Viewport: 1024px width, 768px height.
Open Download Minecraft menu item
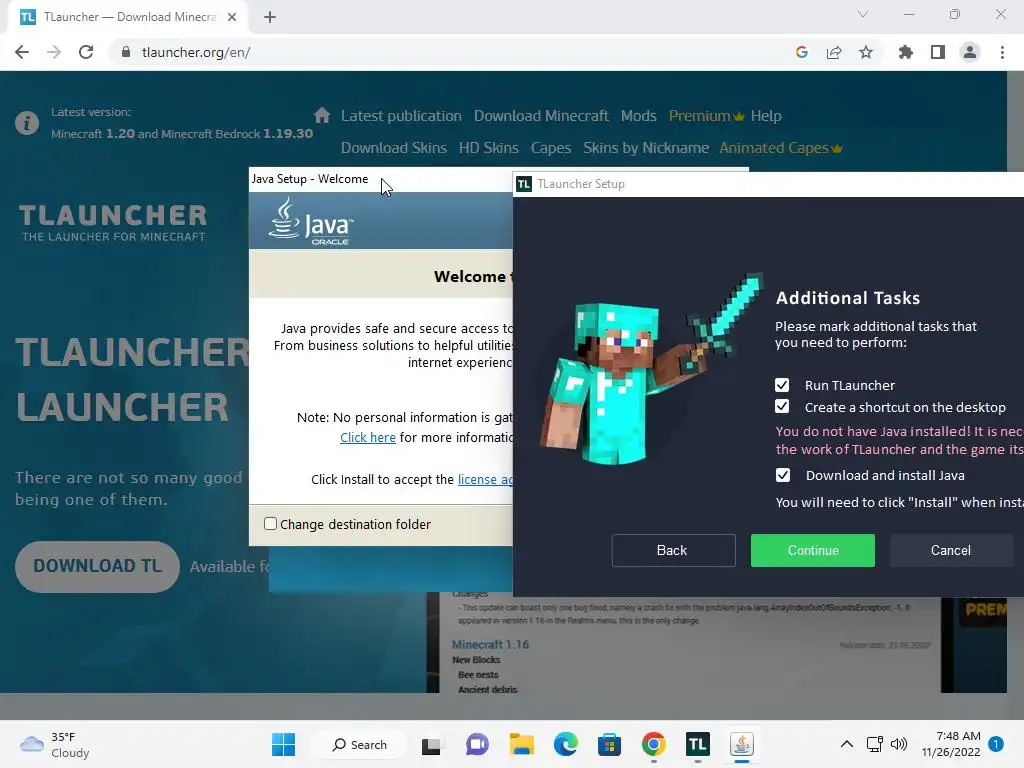coord(541,116)
